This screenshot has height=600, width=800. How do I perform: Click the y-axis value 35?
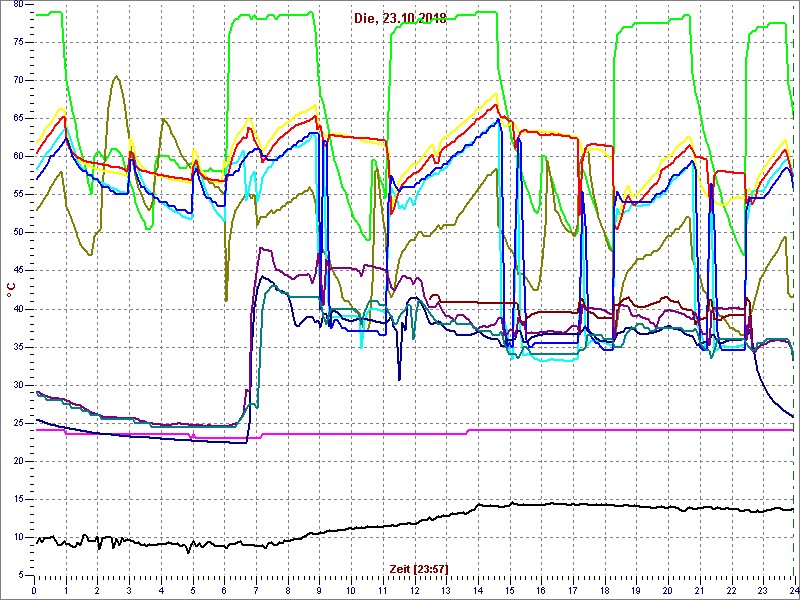click(18, 347)
